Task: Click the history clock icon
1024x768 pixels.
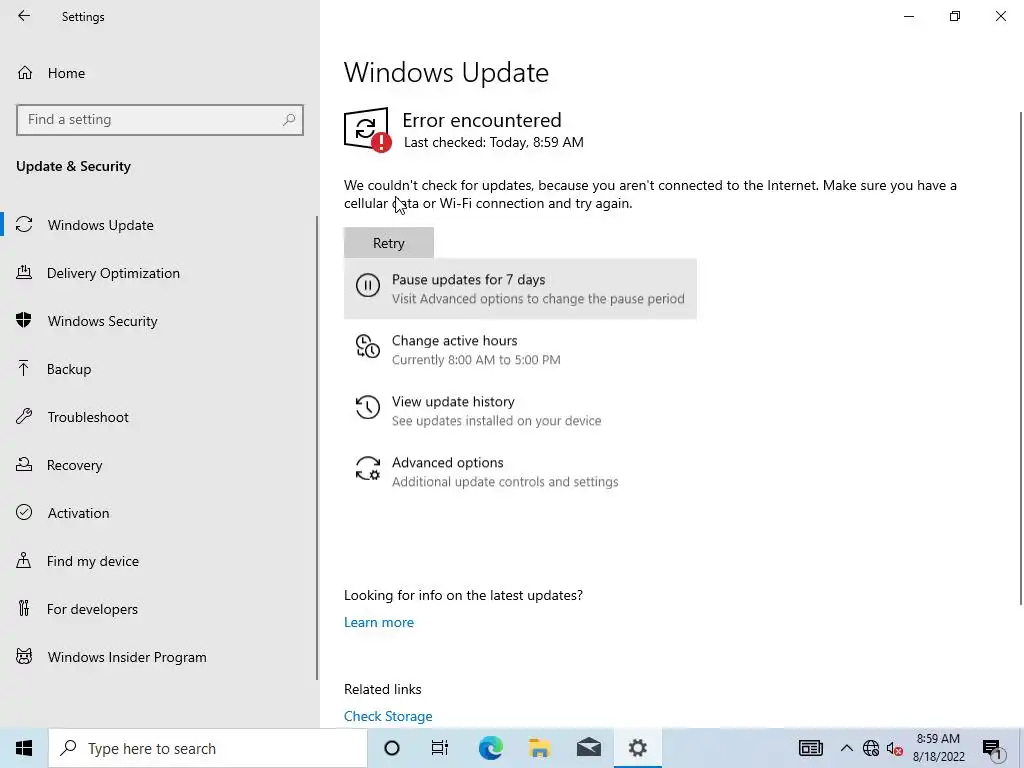Action: [x=368, y=407]
